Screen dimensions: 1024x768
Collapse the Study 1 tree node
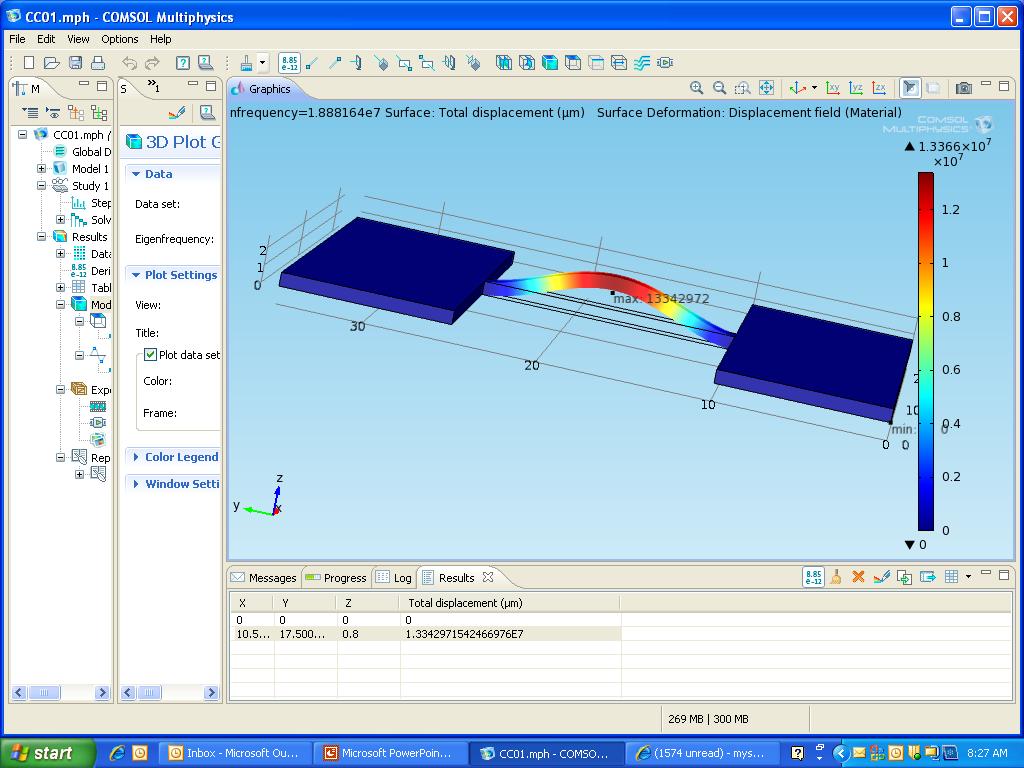coord(42,186)
